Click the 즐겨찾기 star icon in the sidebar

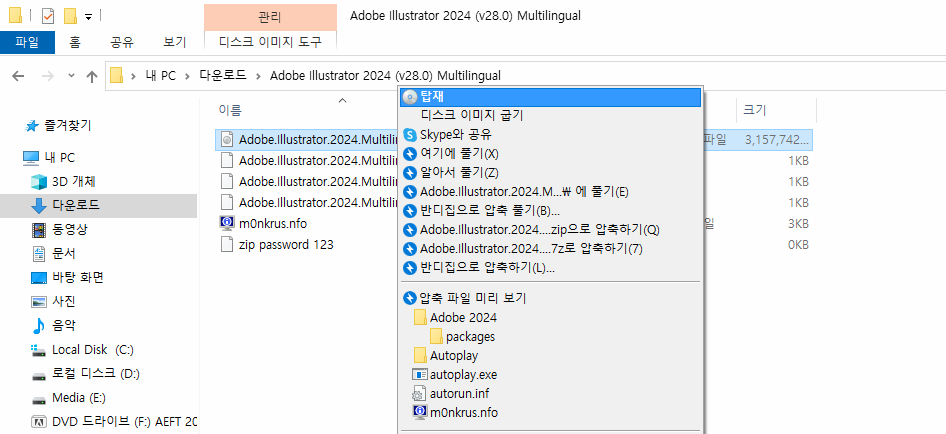tap(32, 126)
